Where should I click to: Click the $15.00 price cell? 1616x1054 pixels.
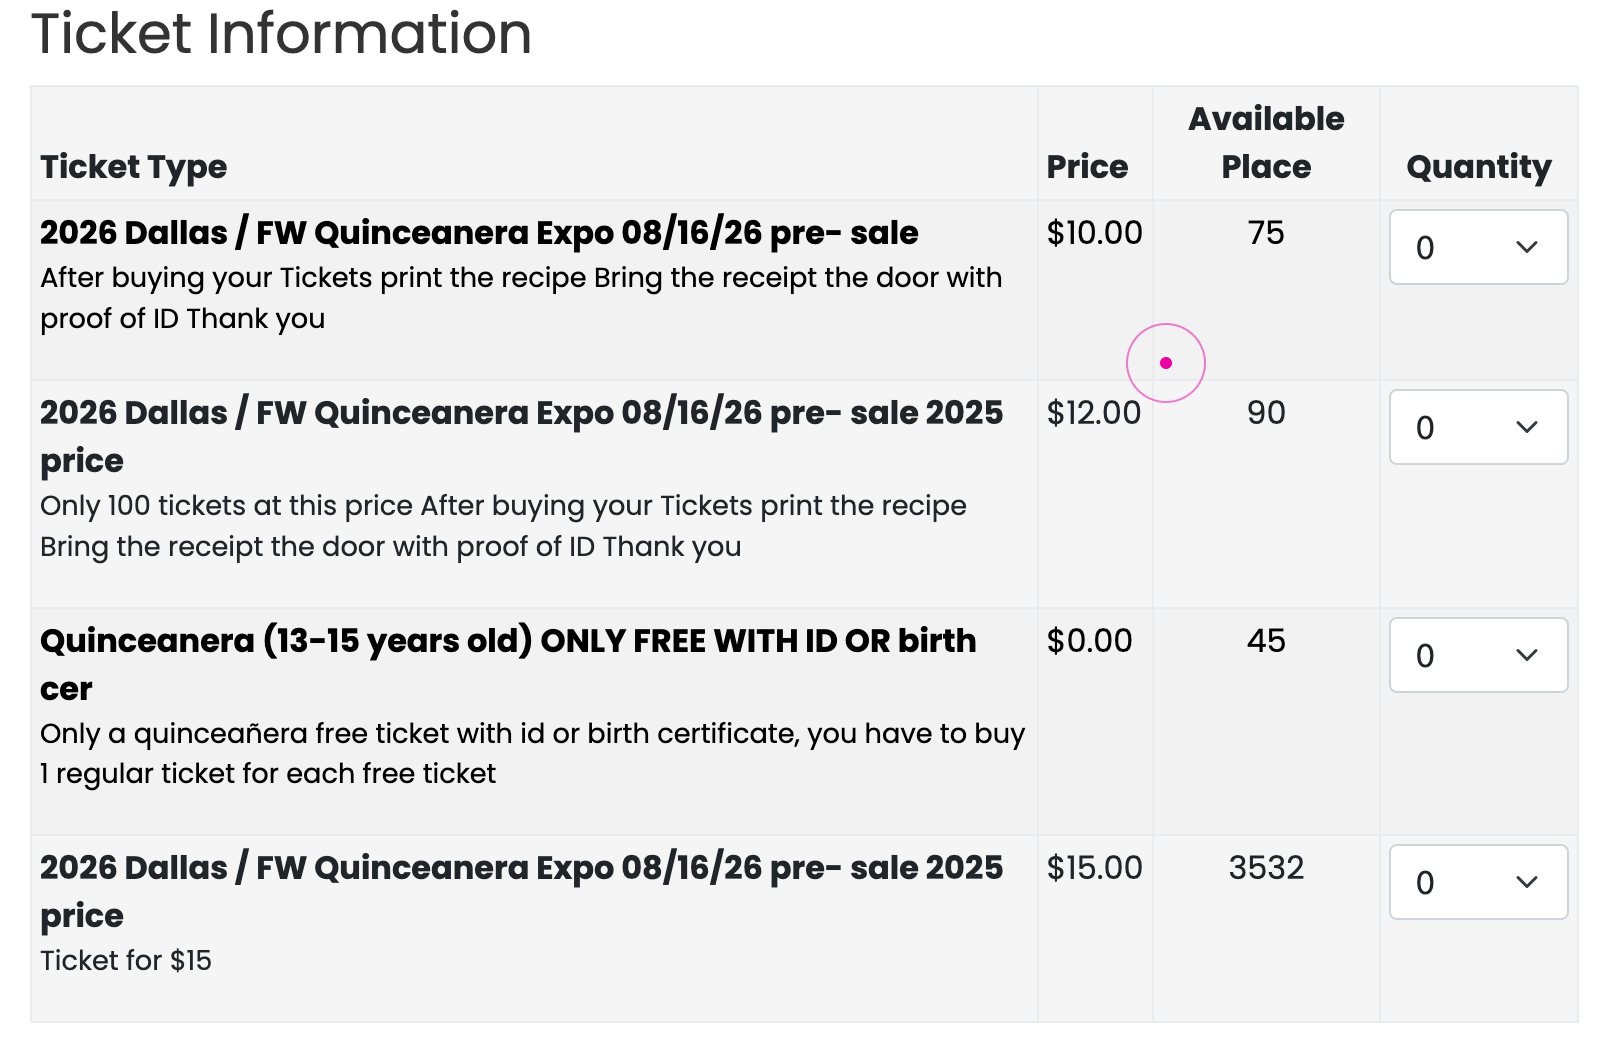[x=1093, y=867]
